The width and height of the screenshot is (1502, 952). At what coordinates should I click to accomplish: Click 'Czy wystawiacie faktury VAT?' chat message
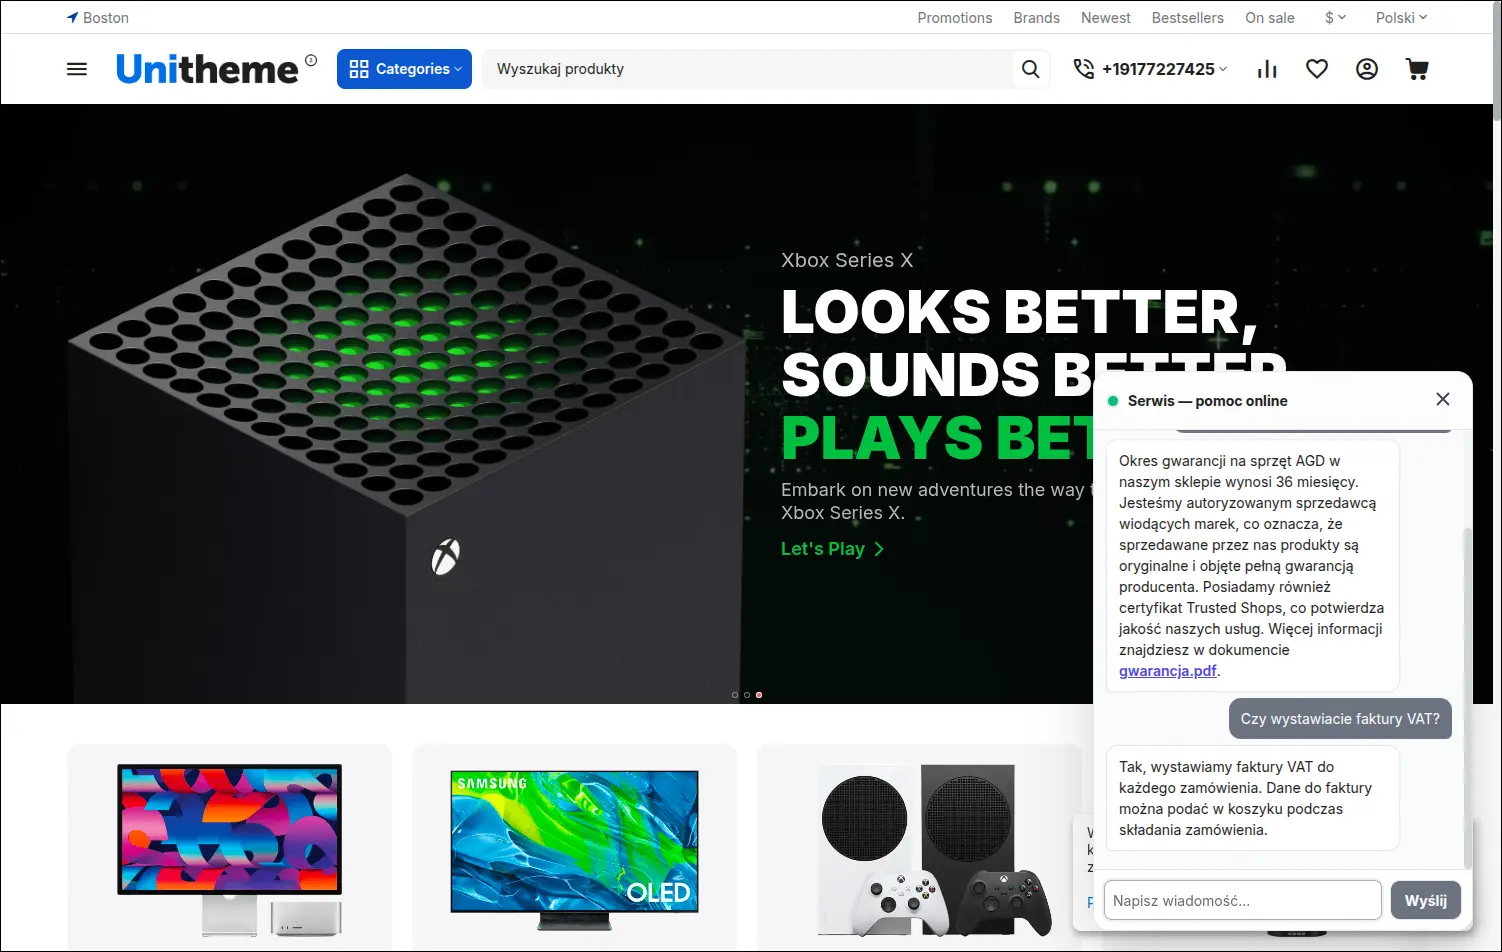pos(1340,719)
